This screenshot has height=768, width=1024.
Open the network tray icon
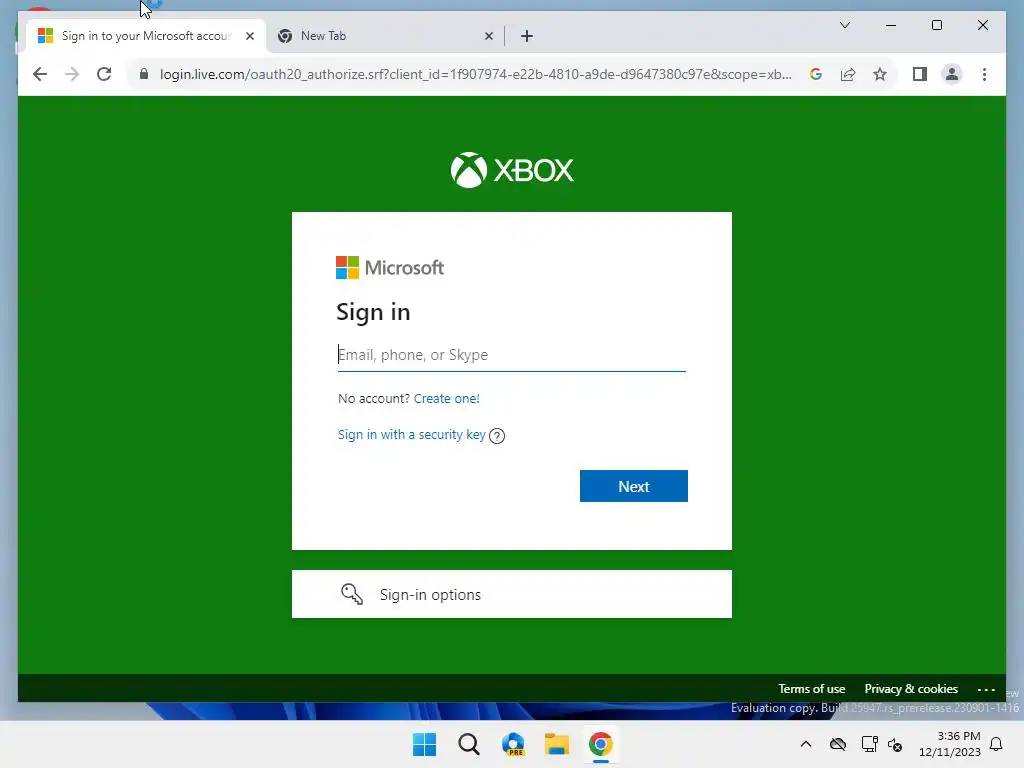[869, 744]
